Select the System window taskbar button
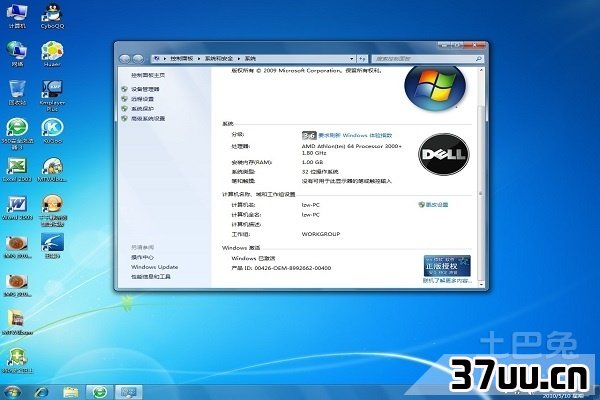The width and height of the screenshot is (600, 400). pyautogui.click(x=129, y=392)
